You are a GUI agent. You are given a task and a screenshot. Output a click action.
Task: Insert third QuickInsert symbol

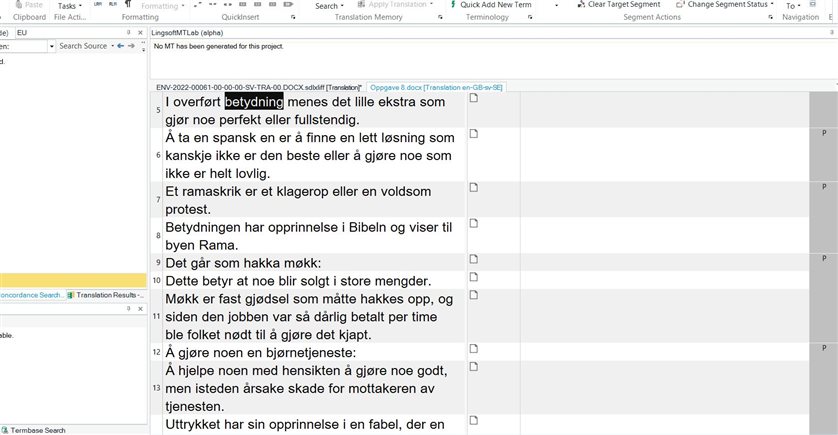click(228, 4)
